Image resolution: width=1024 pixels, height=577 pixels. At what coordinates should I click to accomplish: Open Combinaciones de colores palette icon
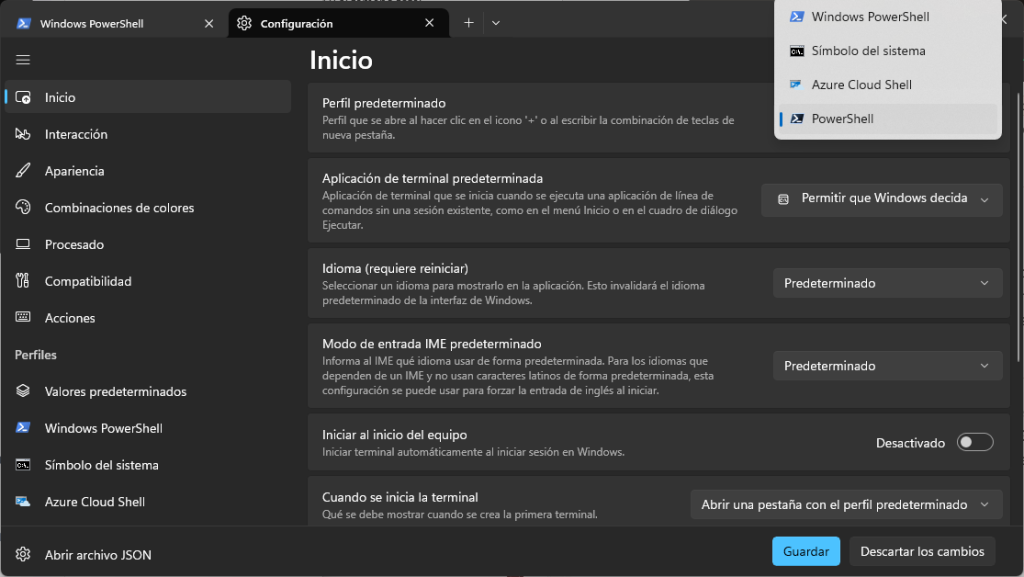pyautogui.click(x=24, y=208)
